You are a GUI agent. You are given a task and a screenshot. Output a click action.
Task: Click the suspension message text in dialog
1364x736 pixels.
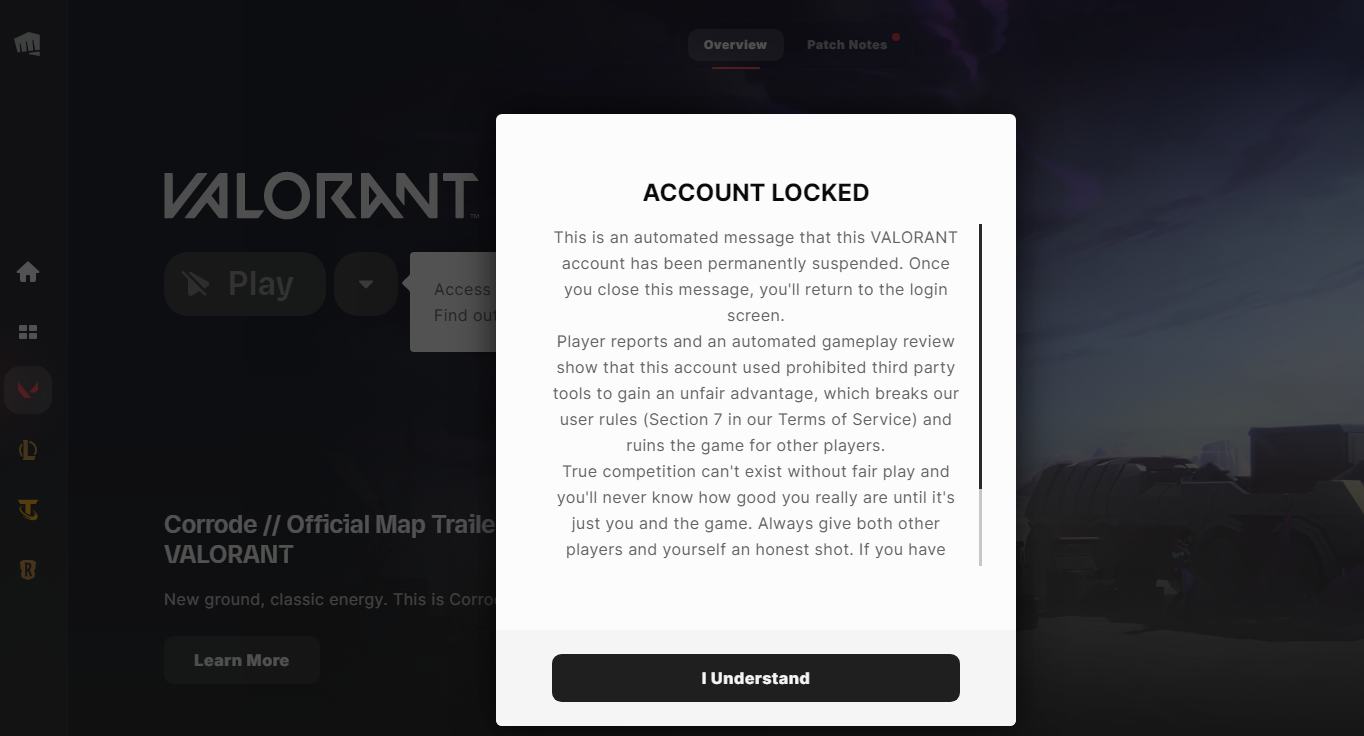coord(755,393)
